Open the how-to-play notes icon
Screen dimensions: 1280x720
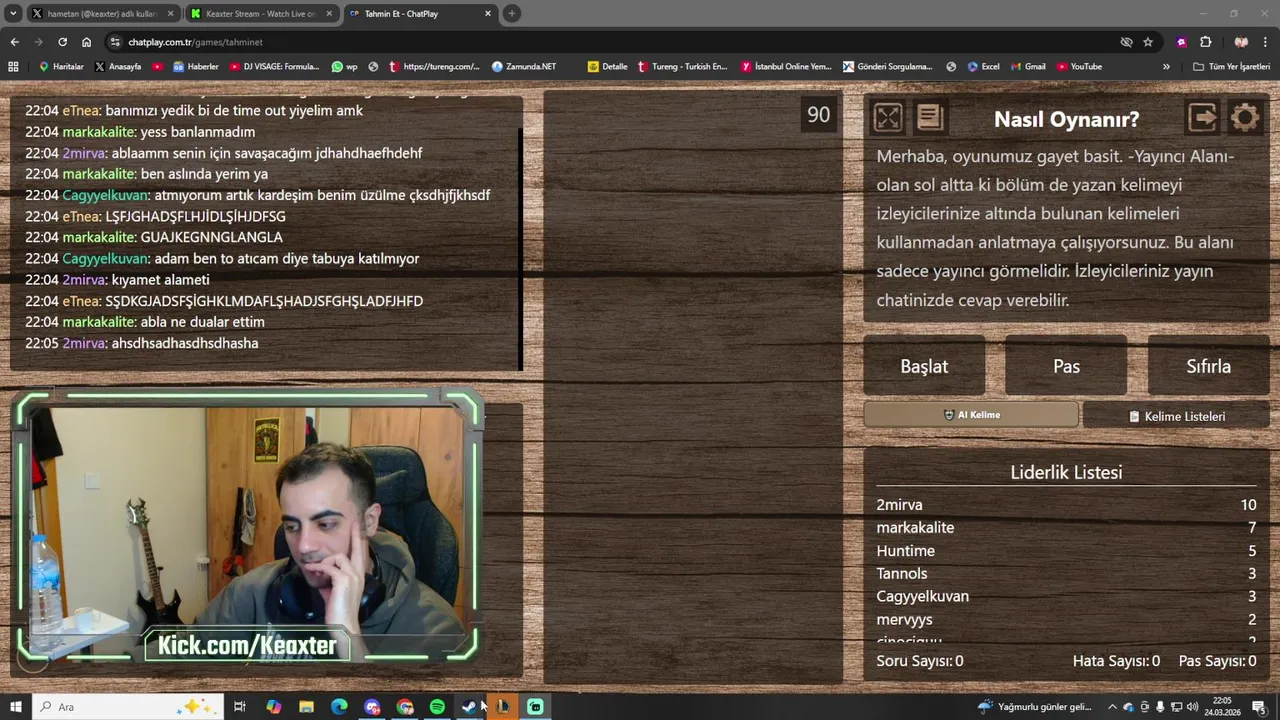tap(930, 118)
